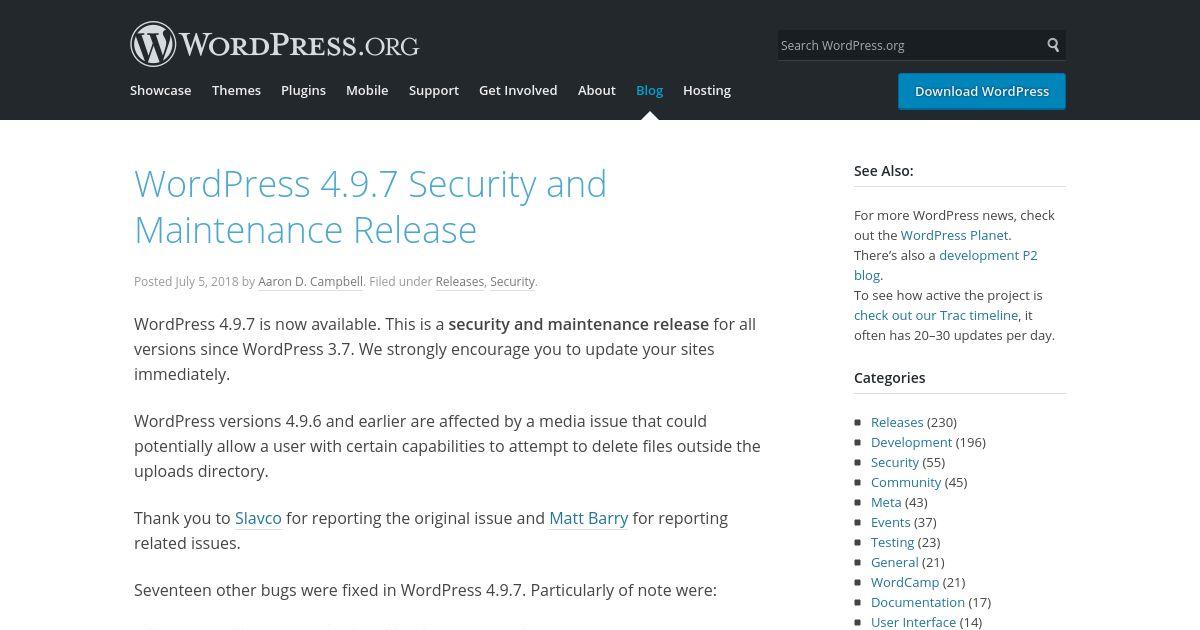
Task: Open the Releases tag under the post title
Action: (x=460, y=282)
